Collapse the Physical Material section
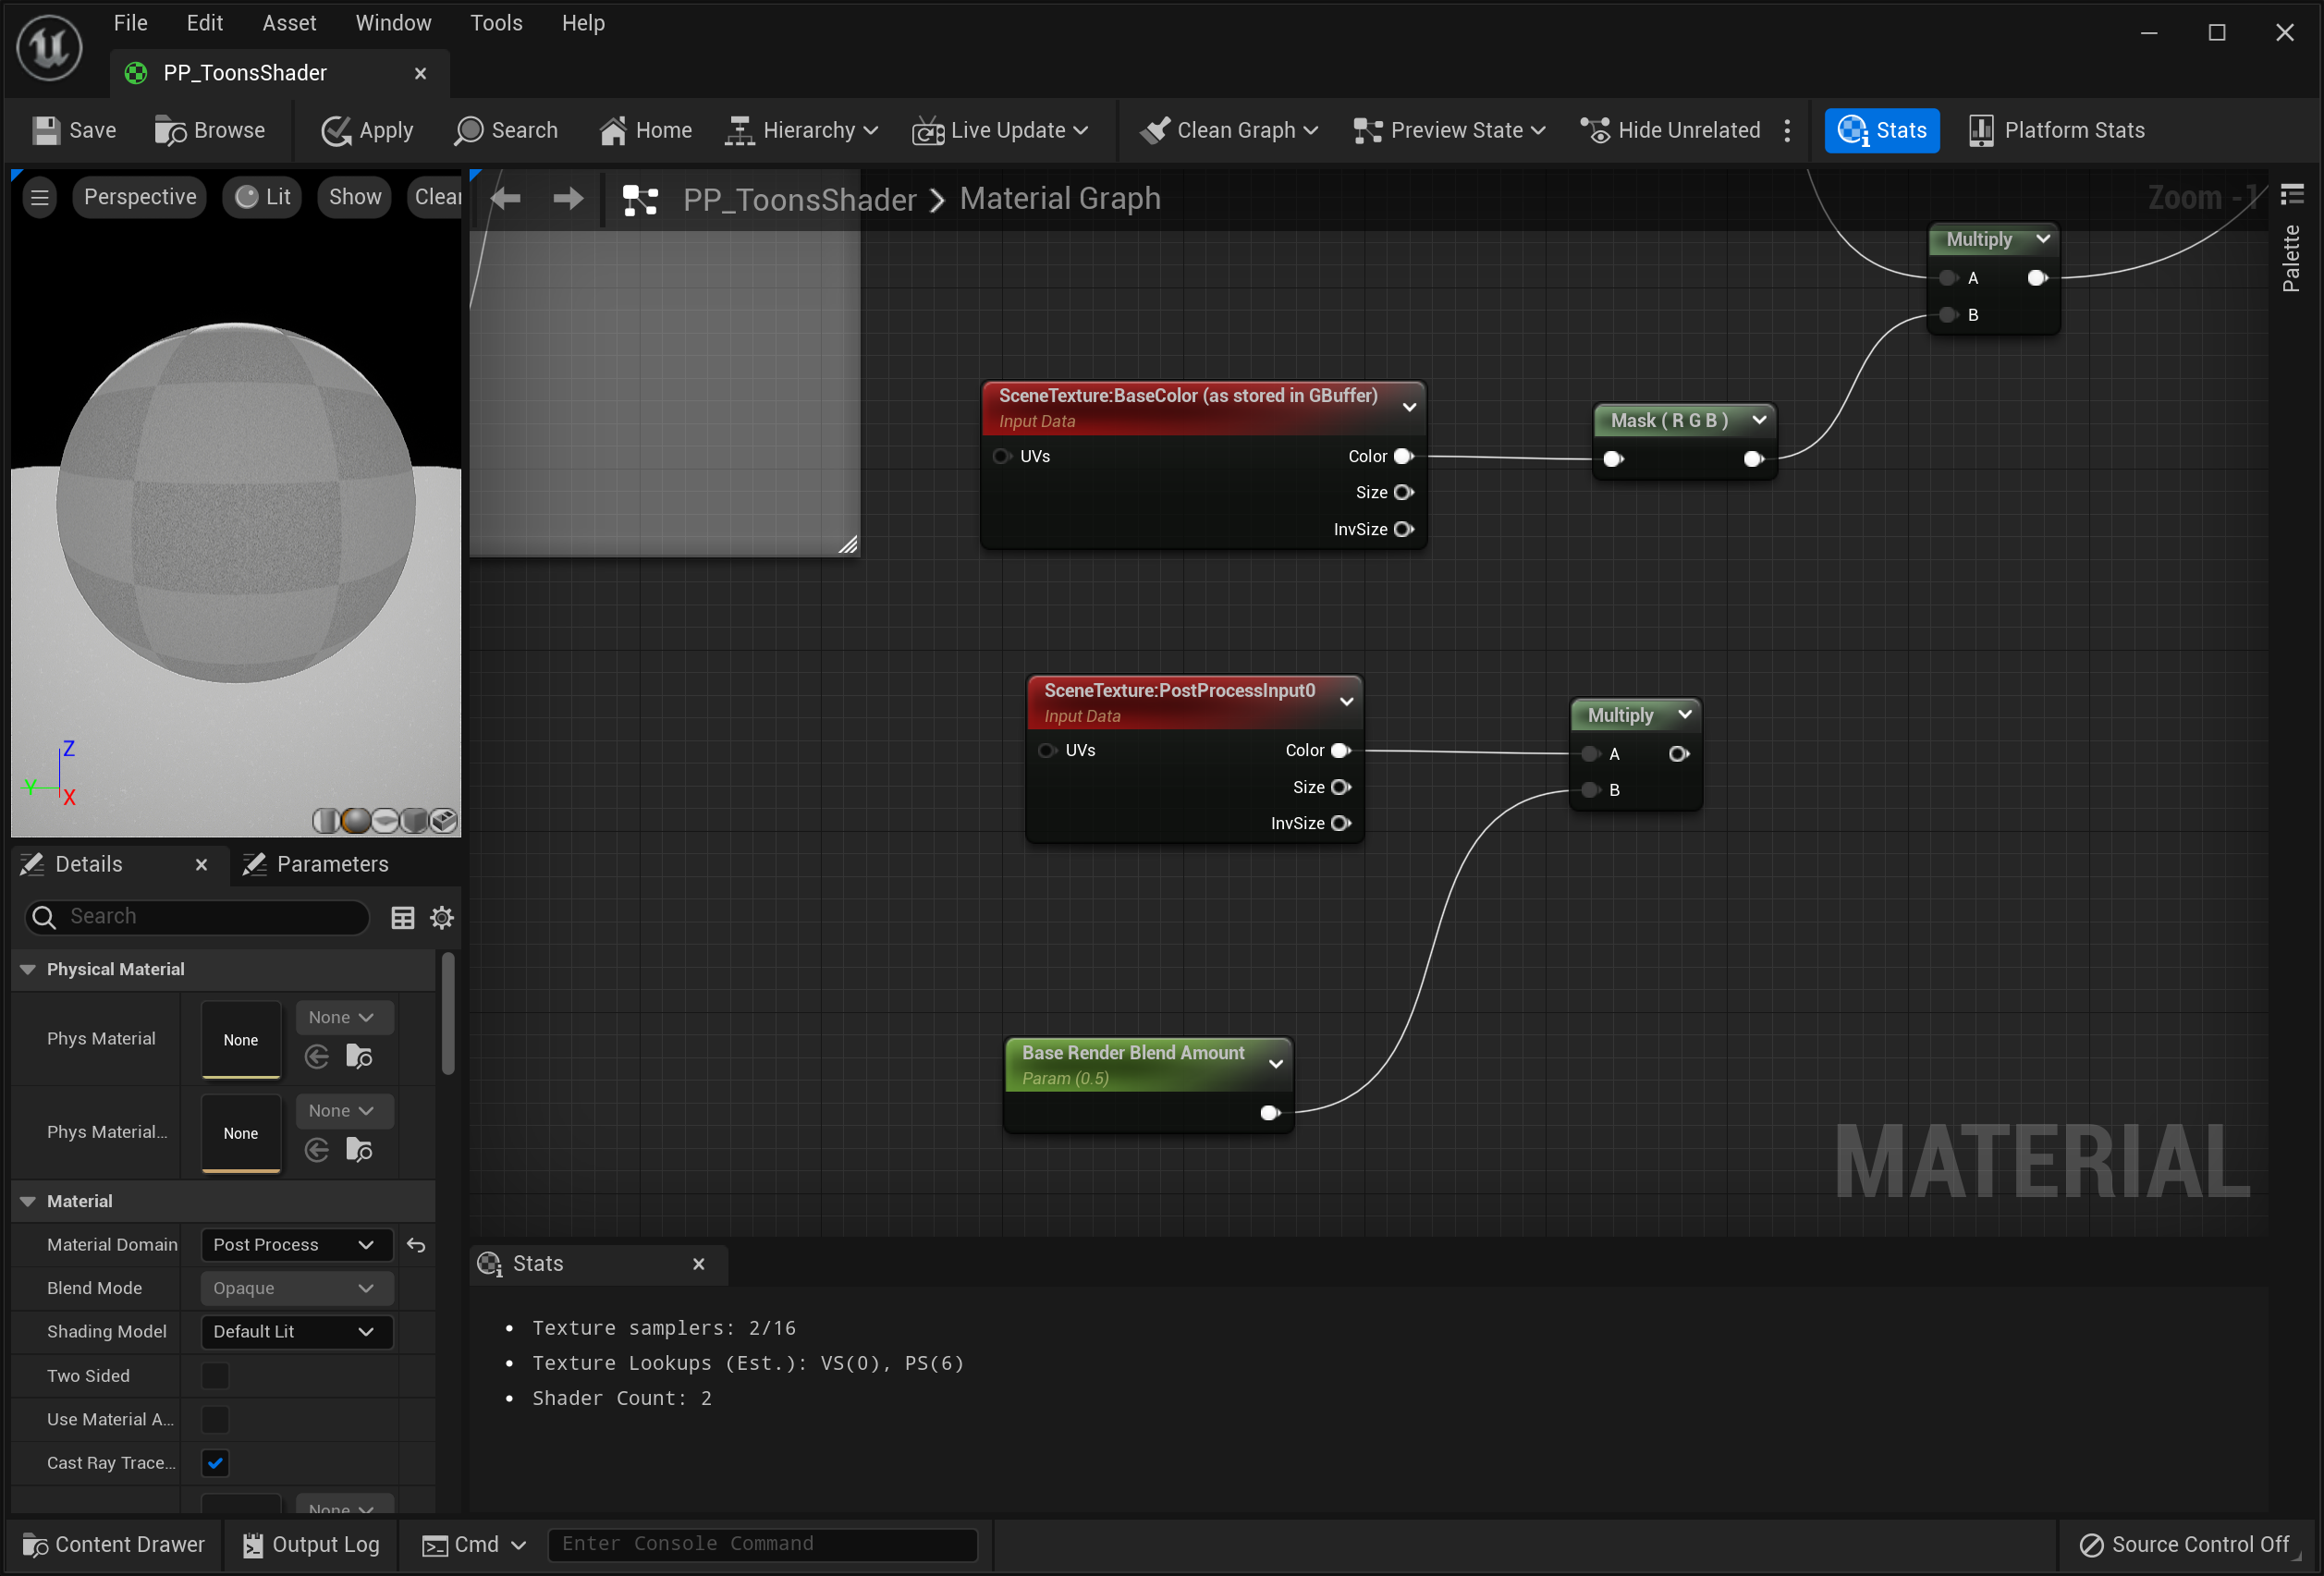 coord(28,970)
